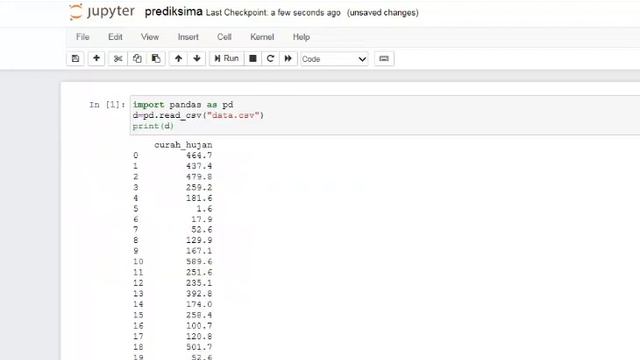Open the Cell menu
Viewport: 640px width, 360px height.
point(224,37)
